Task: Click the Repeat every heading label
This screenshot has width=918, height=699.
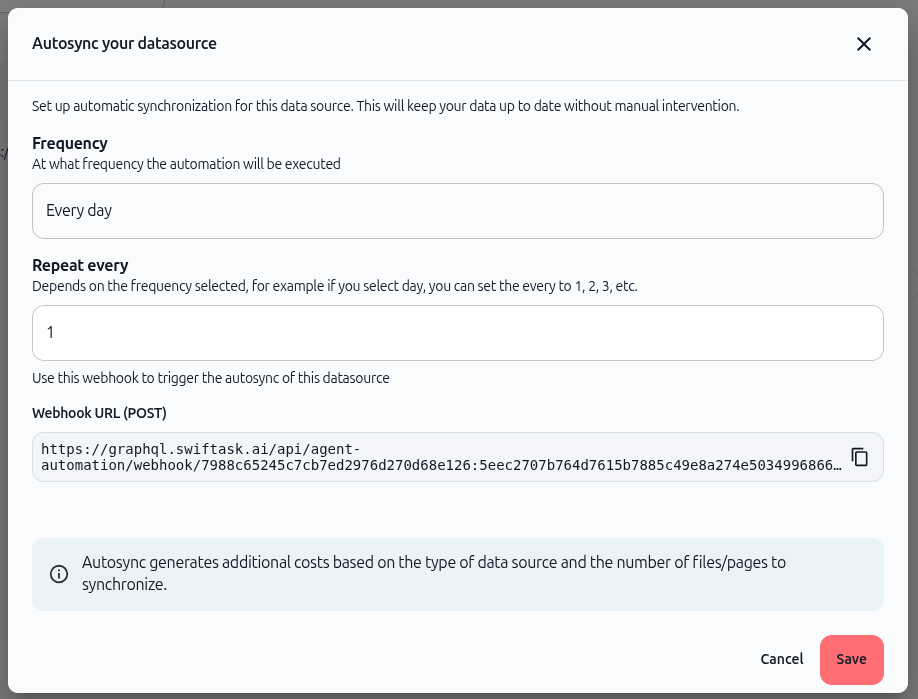Action: (80, 265)
